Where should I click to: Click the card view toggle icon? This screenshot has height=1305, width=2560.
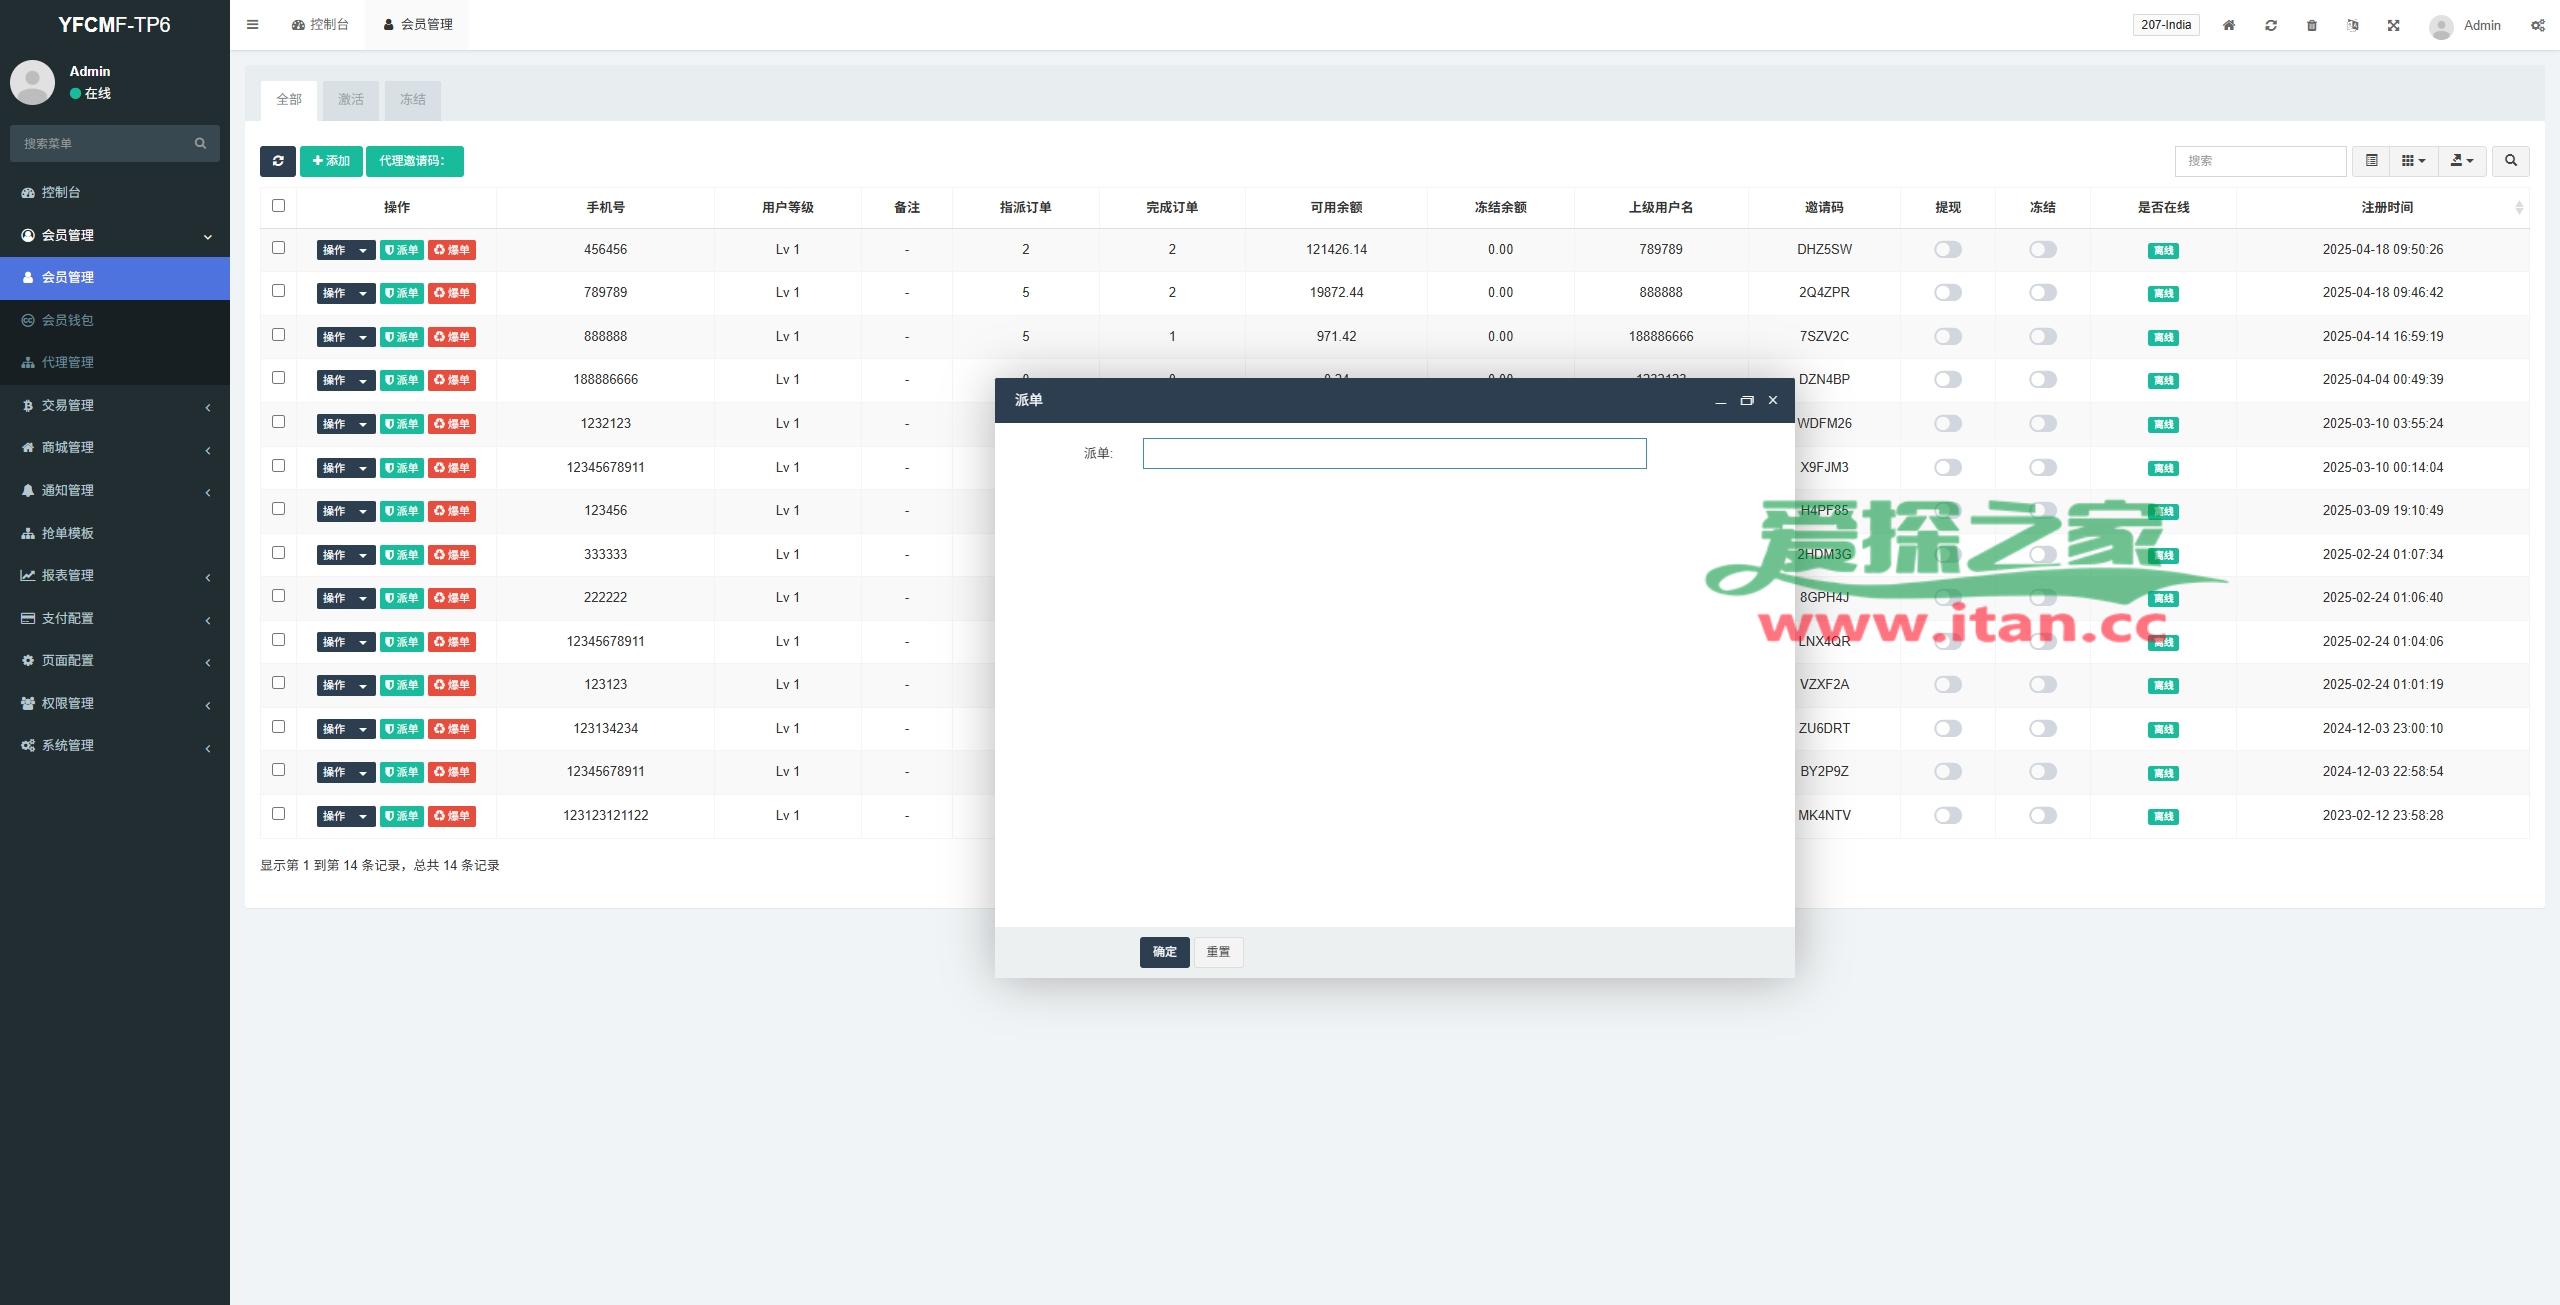[x=2371, y=161]
